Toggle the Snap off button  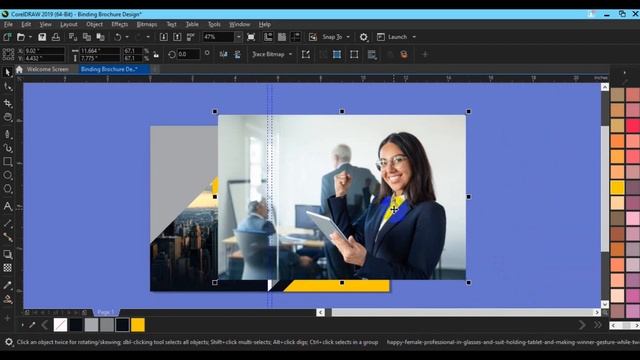313,37
